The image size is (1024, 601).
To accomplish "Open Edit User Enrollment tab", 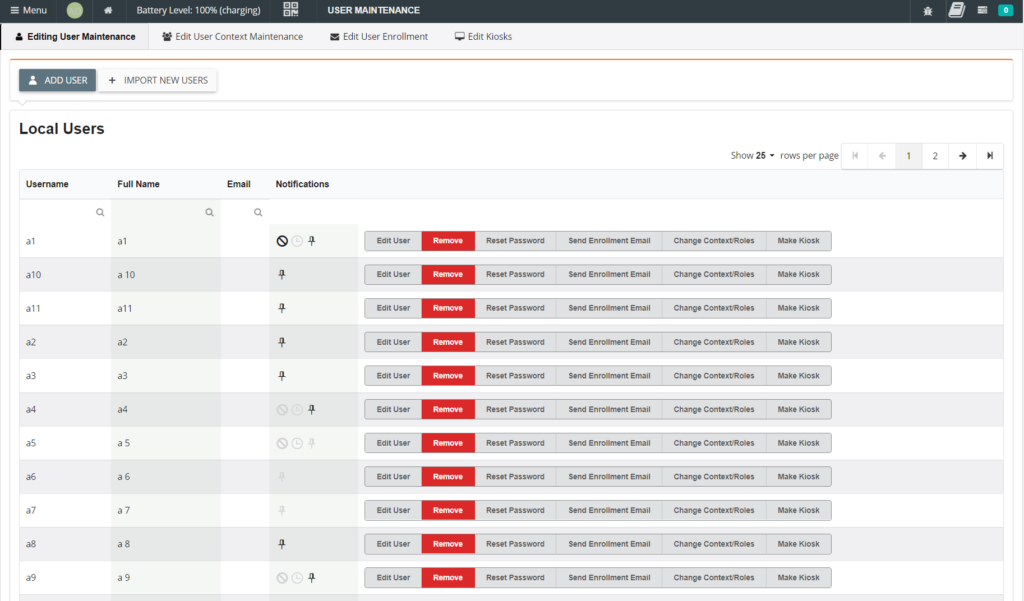I will coord(379,37).
